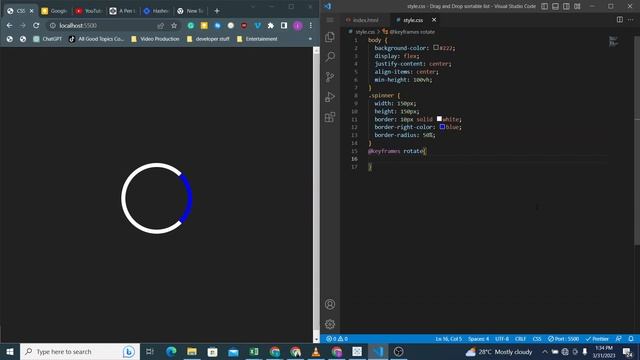
Task: Open the Entertainment bookmarks folder
Action: click(257, 39)
